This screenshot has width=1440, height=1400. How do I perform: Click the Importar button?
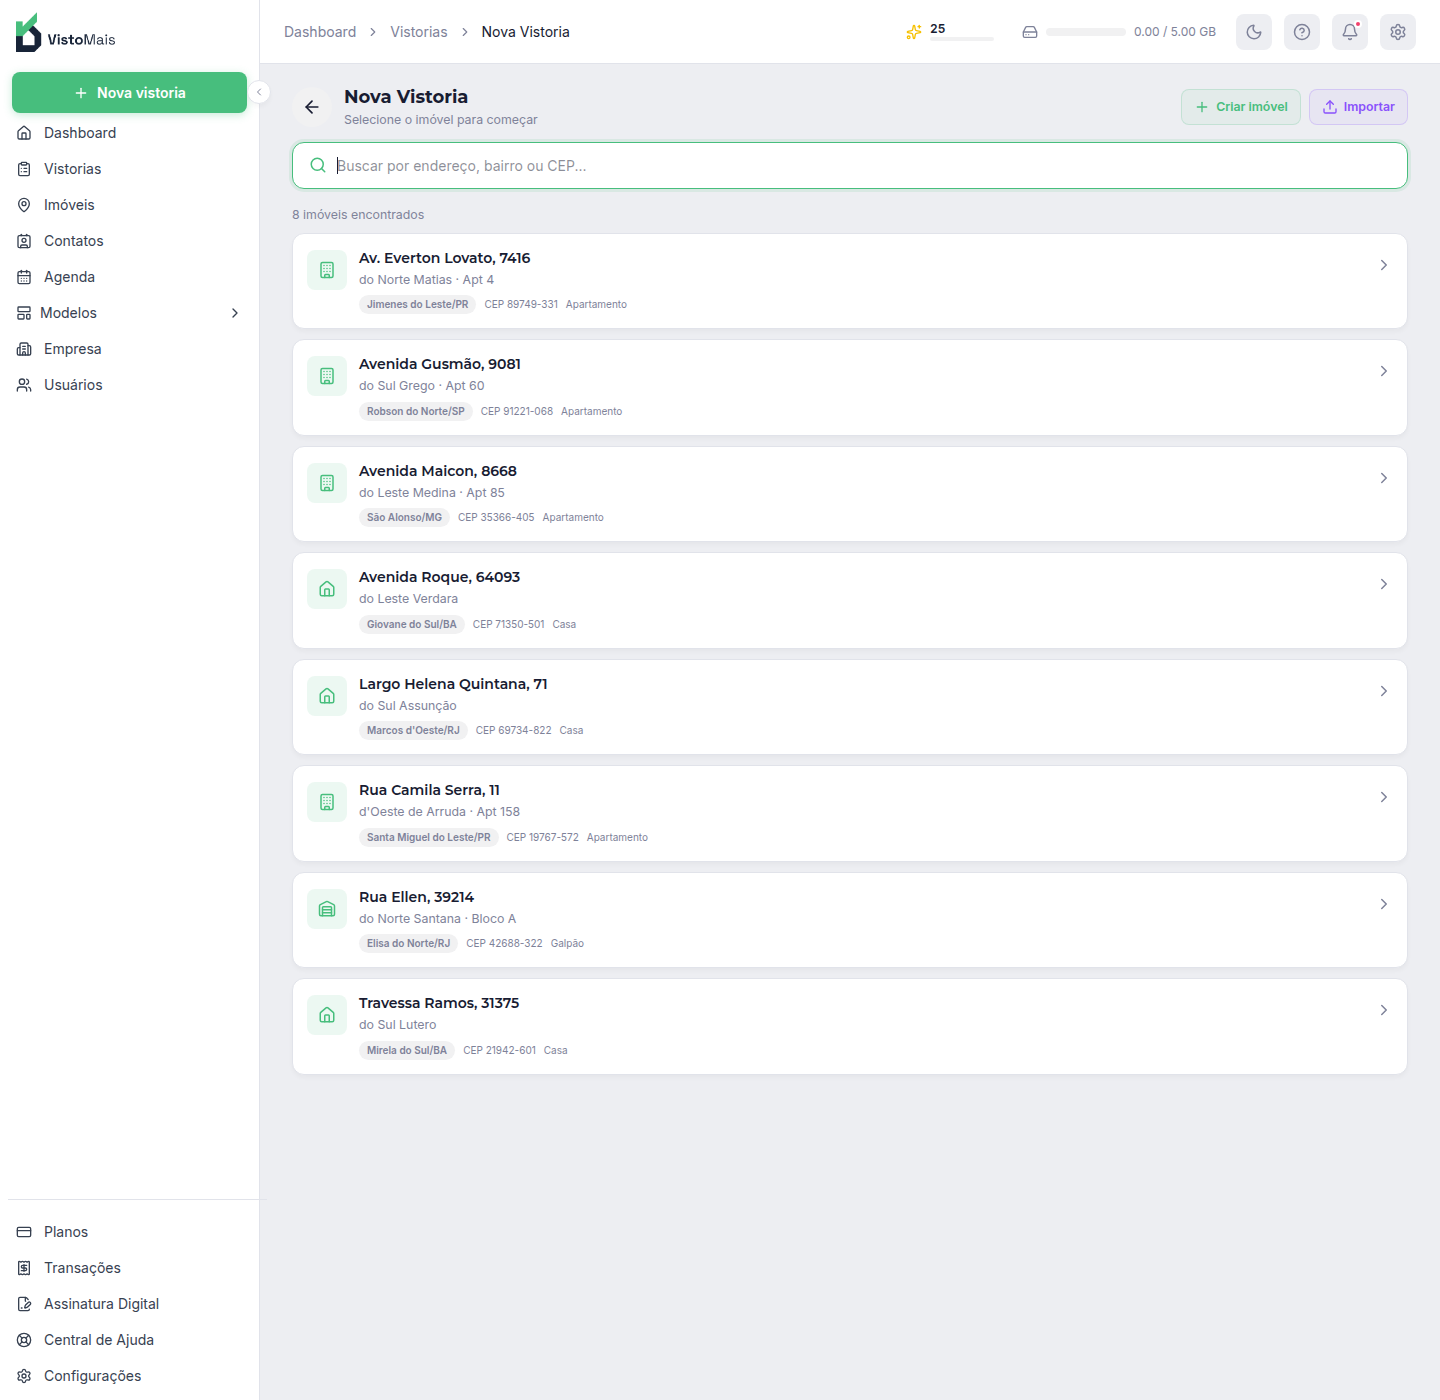pos(1358,107)
